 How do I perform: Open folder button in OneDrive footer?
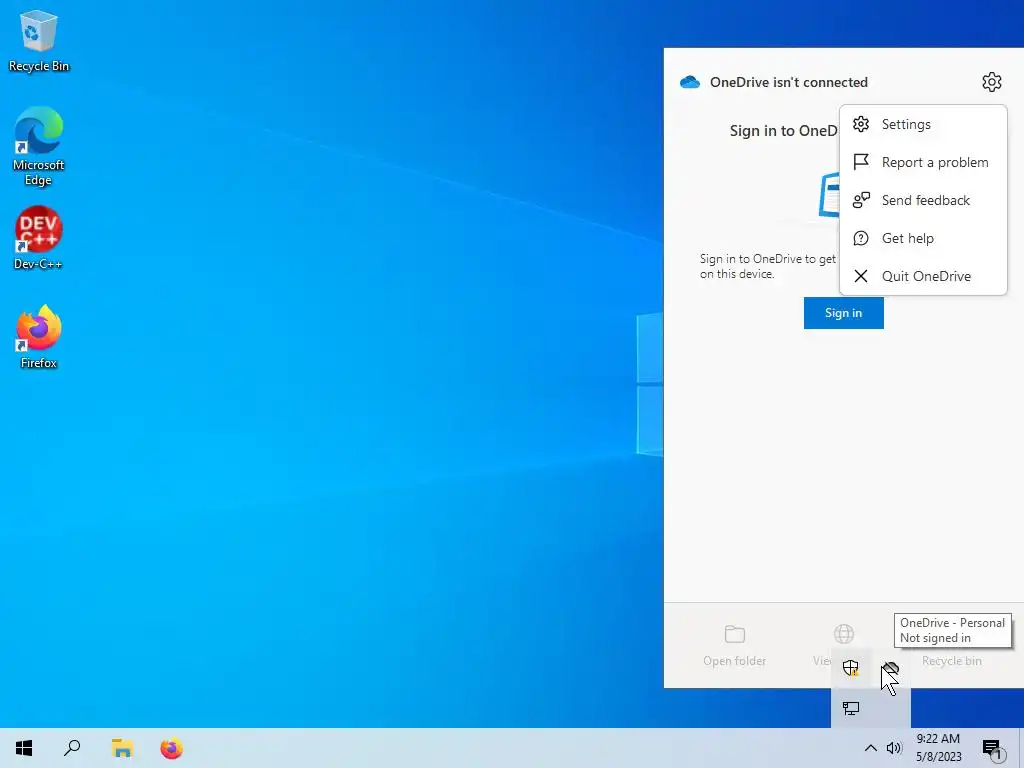735,645
